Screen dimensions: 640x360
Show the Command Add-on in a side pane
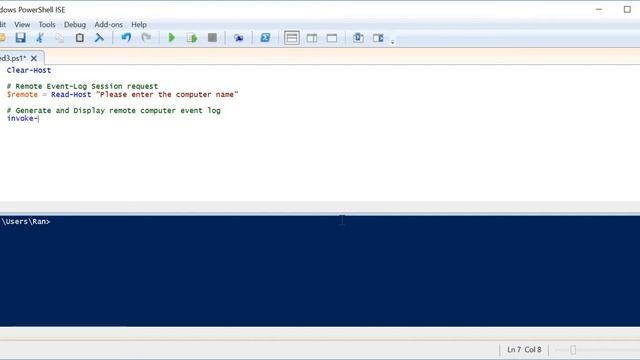click(x=378, y=38)
